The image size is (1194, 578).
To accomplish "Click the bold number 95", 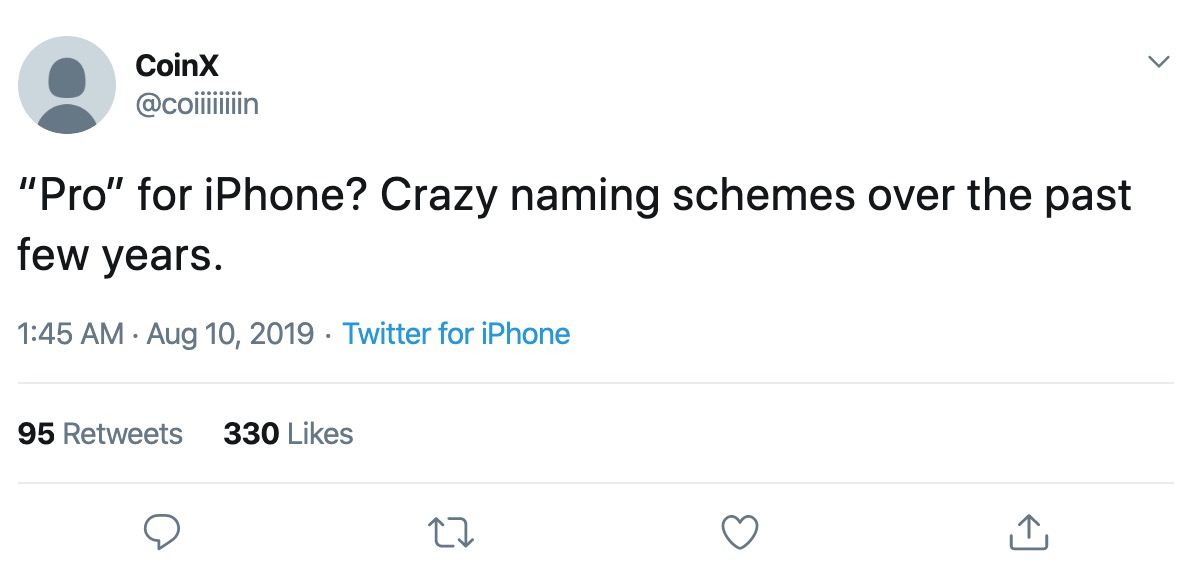I will point(36,433).
